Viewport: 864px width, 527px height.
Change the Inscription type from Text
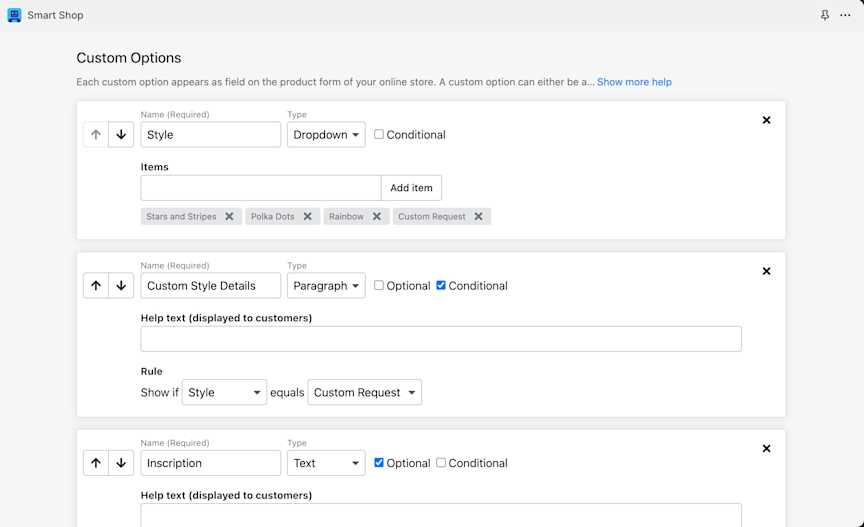[x=326, y=463]
